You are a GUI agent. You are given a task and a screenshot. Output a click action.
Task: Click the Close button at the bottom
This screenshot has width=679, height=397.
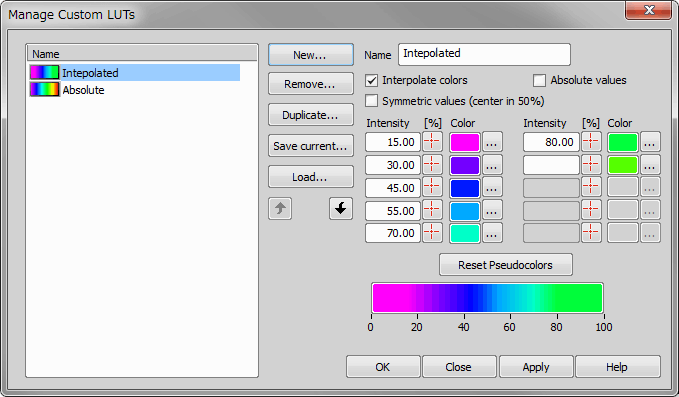click(459, 367)
